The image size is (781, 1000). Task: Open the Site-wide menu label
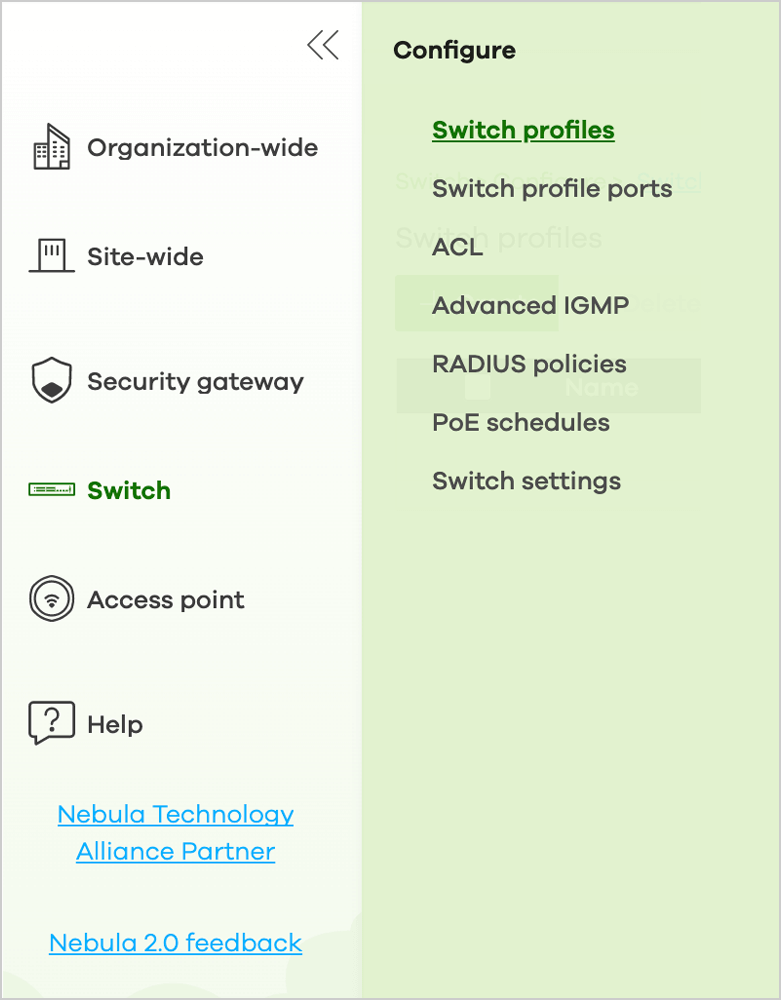(x=145, y=256)
